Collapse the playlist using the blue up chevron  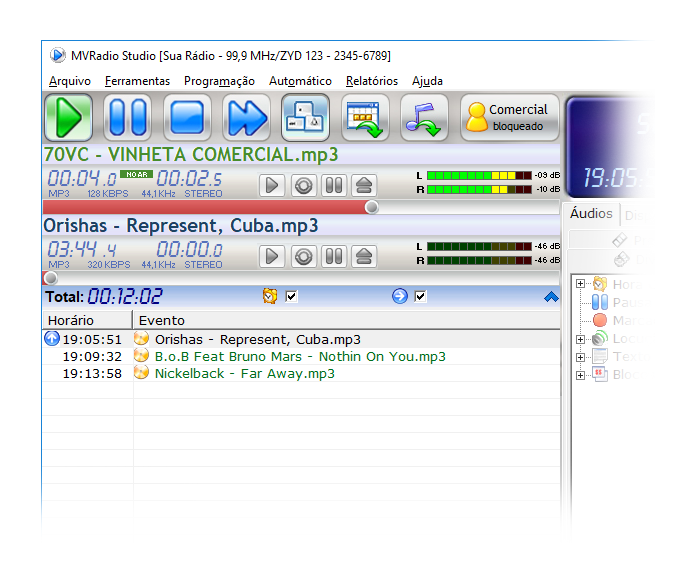551,297
